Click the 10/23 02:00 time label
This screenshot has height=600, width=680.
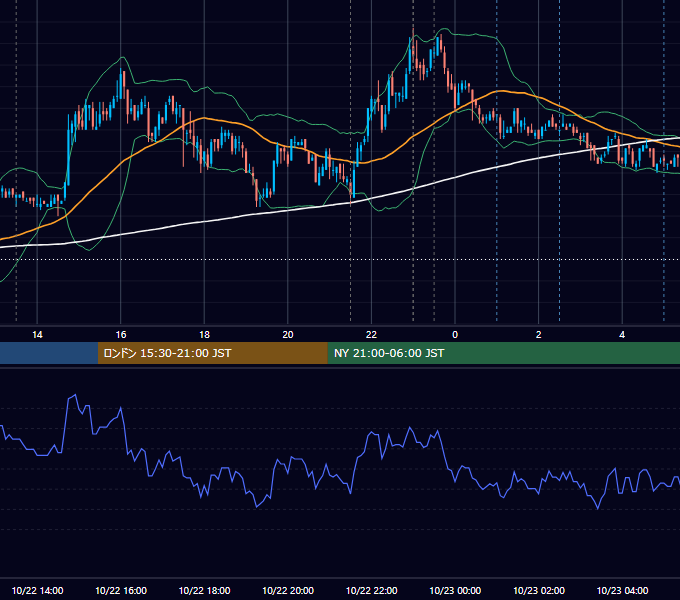tap(539, 590)
